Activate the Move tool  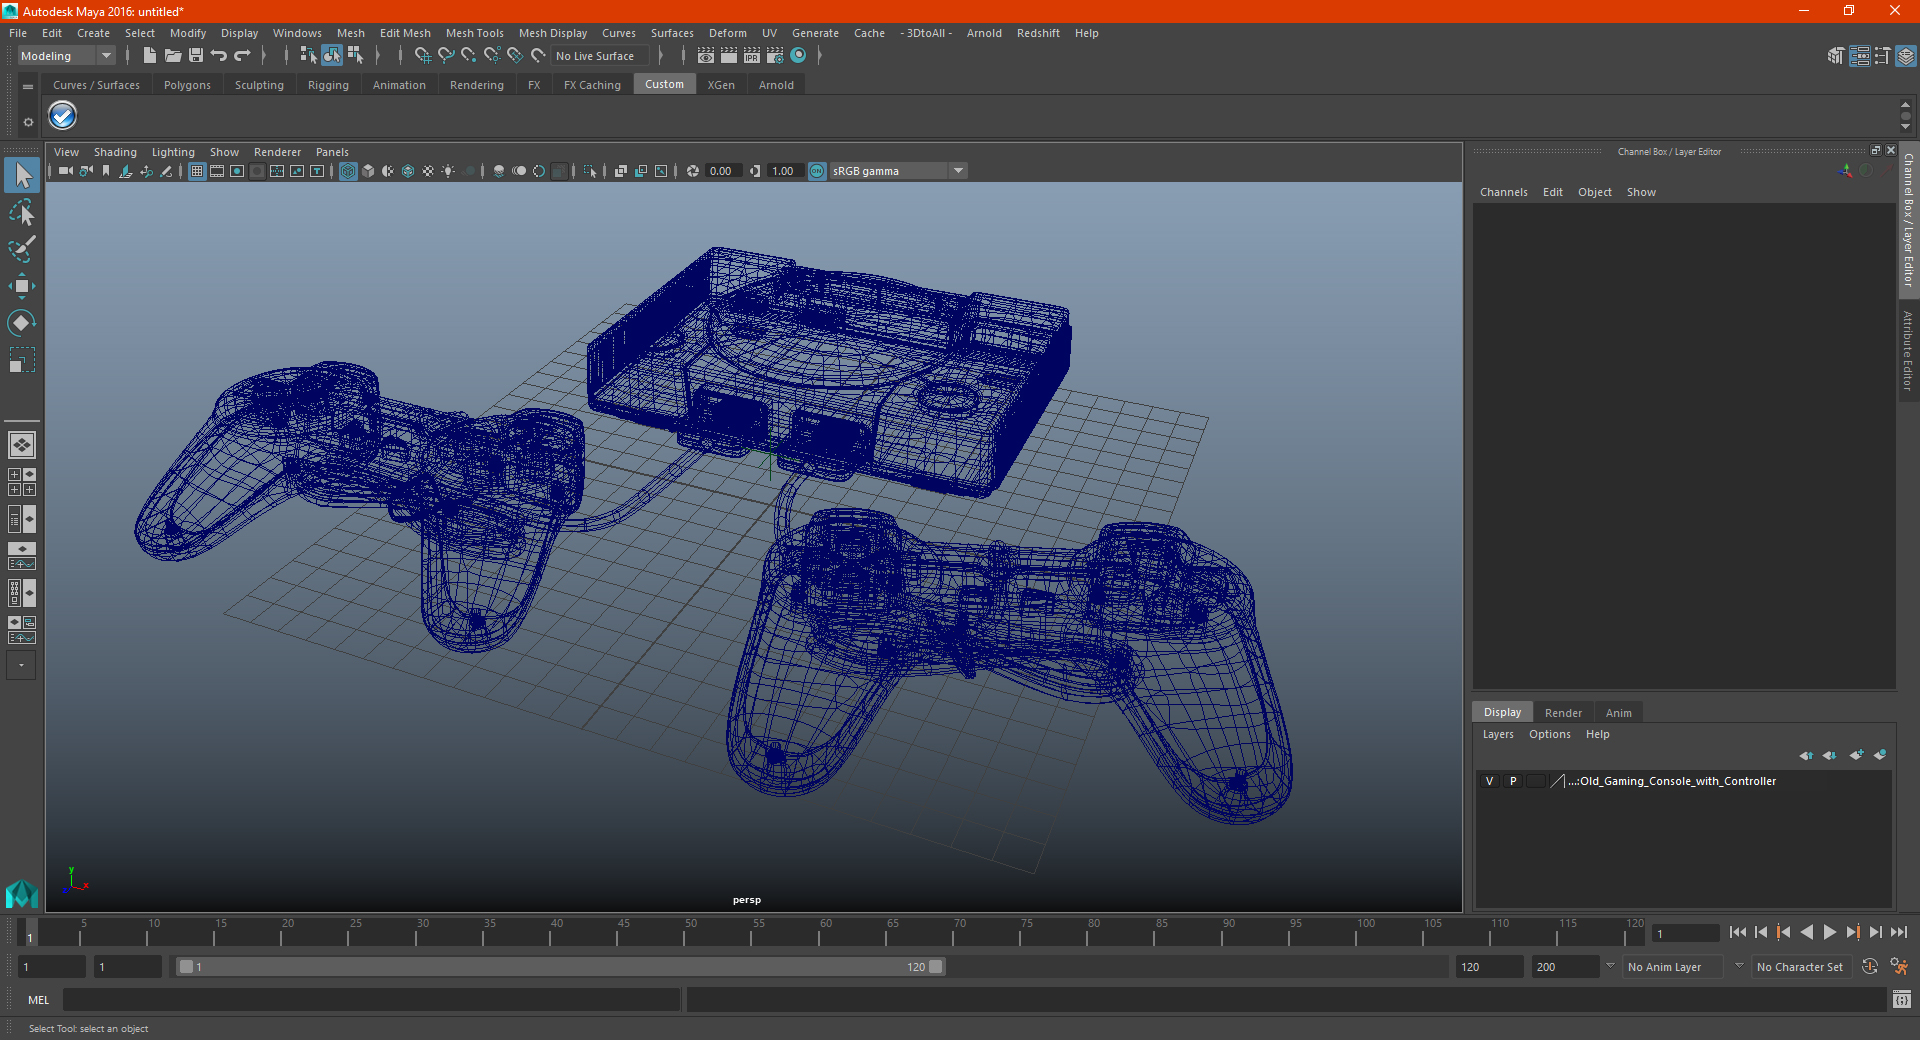[22, 286]
